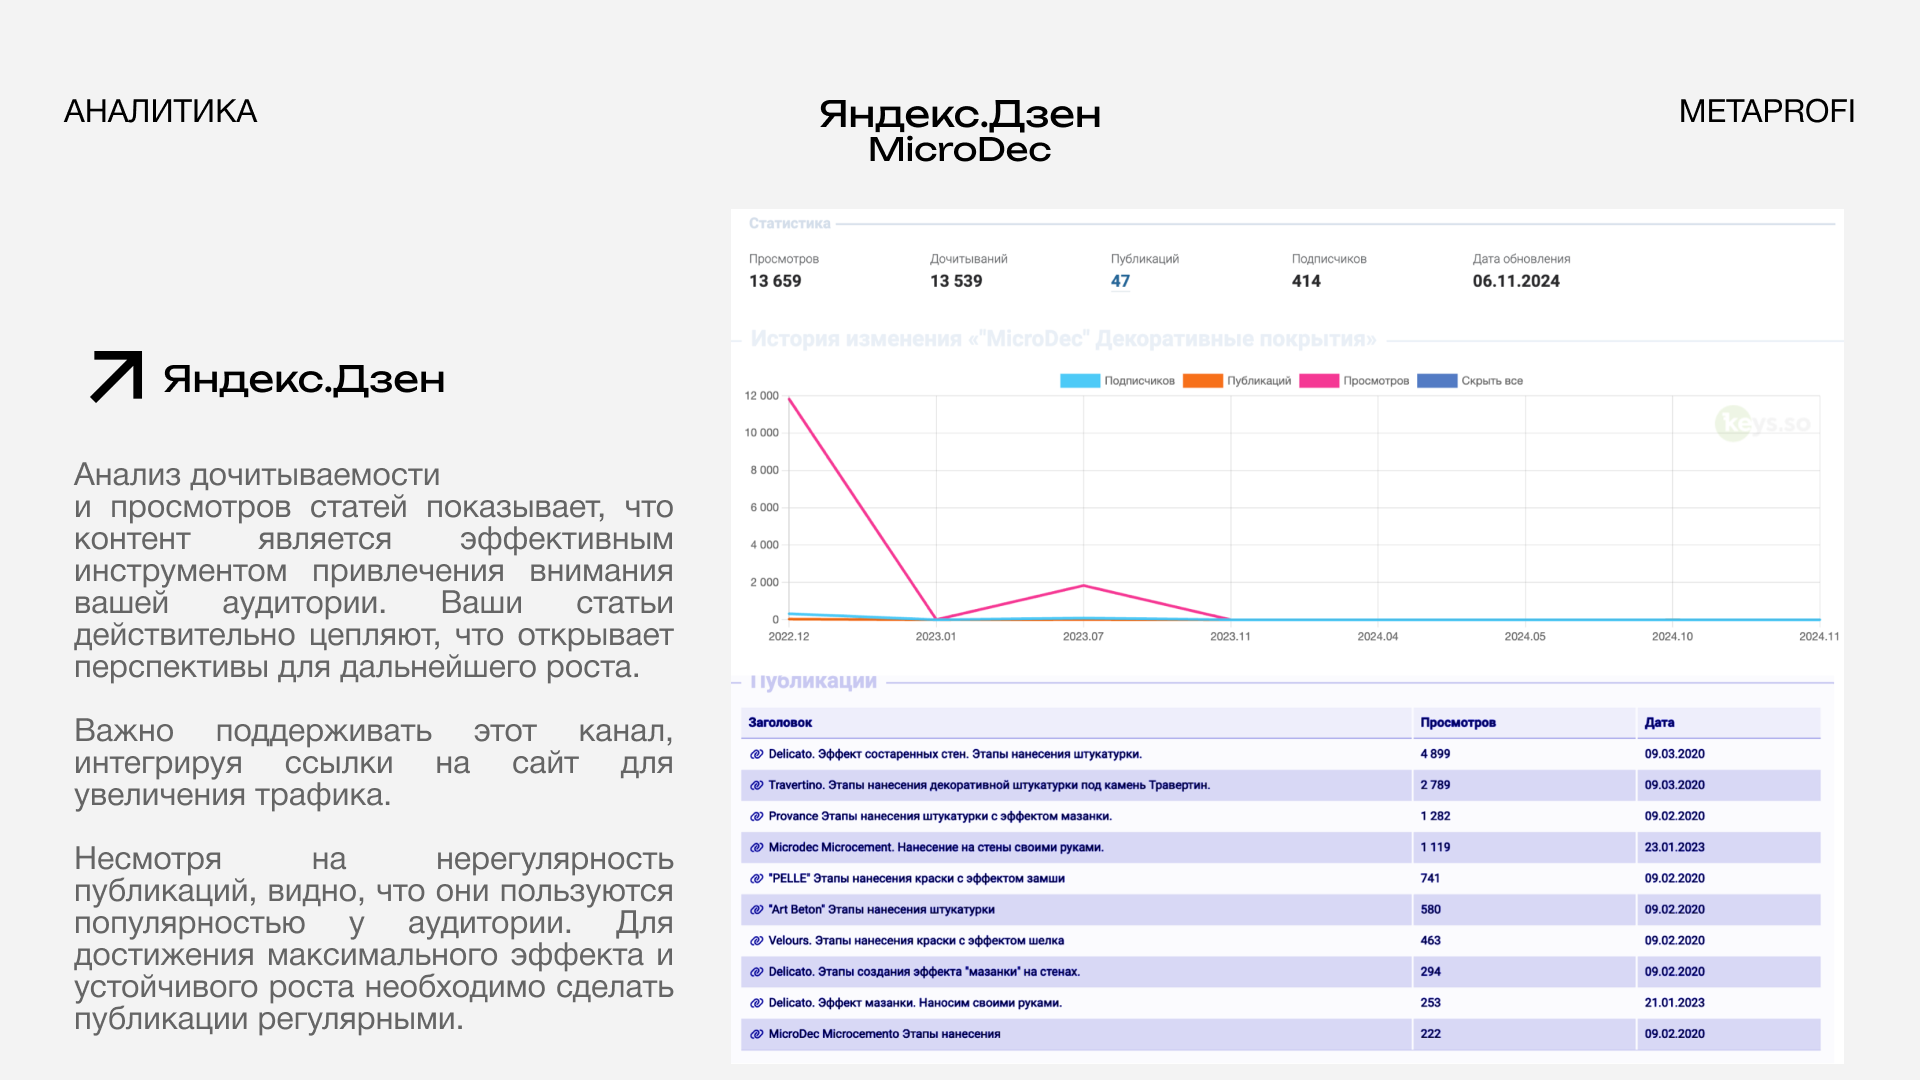Toggle the Просмотров legend series
Screen dimensions: 1920x1080
point(1375,381)
